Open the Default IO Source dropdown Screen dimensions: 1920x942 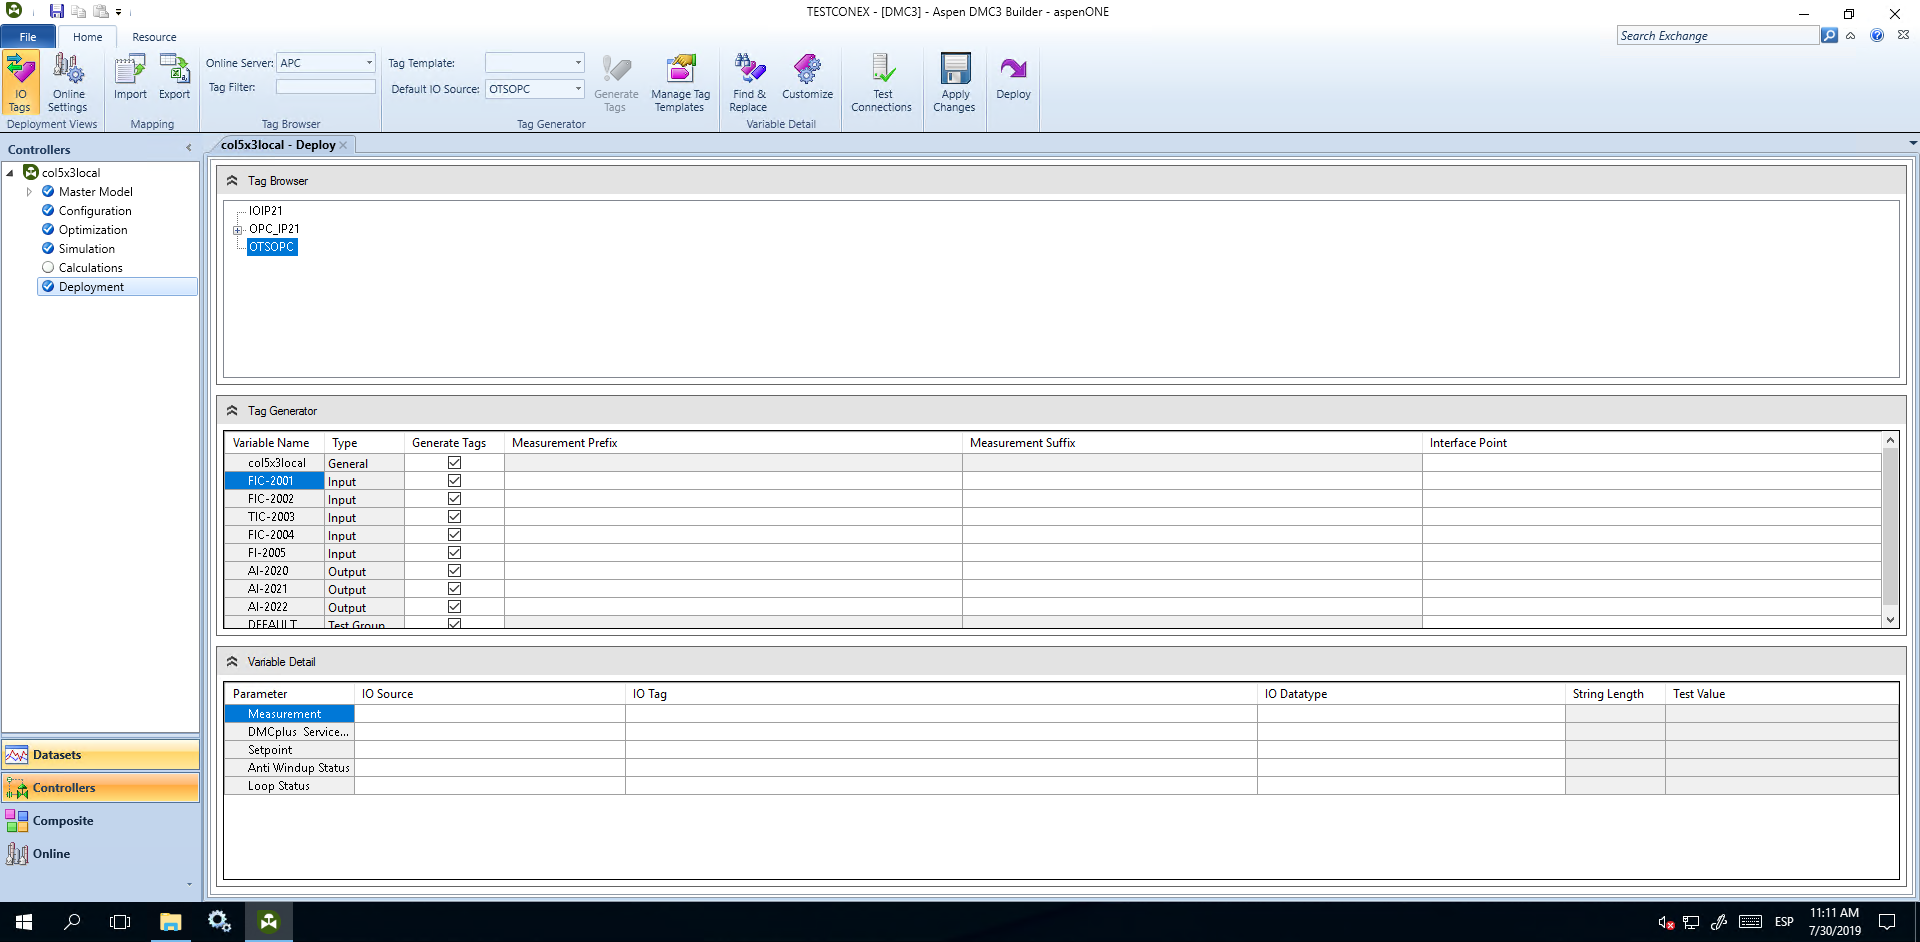coord(578,89)
